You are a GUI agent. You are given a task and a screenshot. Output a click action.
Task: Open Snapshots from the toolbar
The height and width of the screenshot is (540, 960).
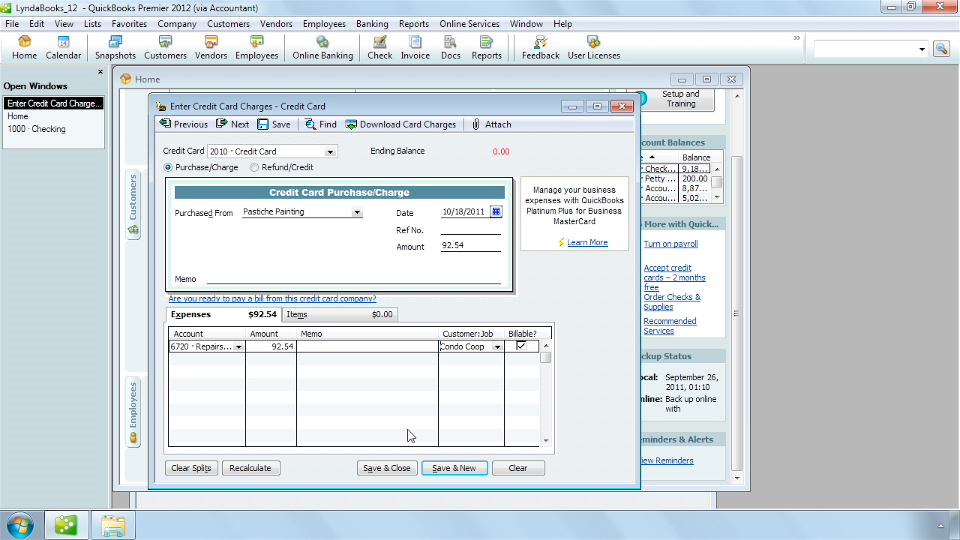point(115,47)
